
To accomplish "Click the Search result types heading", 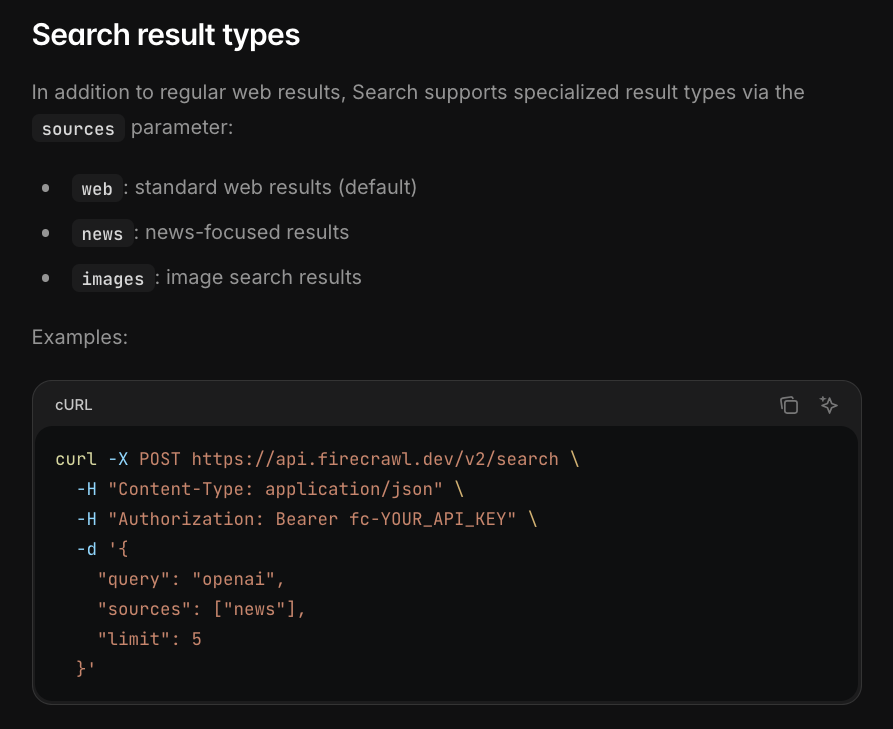I will pos(166,35).
